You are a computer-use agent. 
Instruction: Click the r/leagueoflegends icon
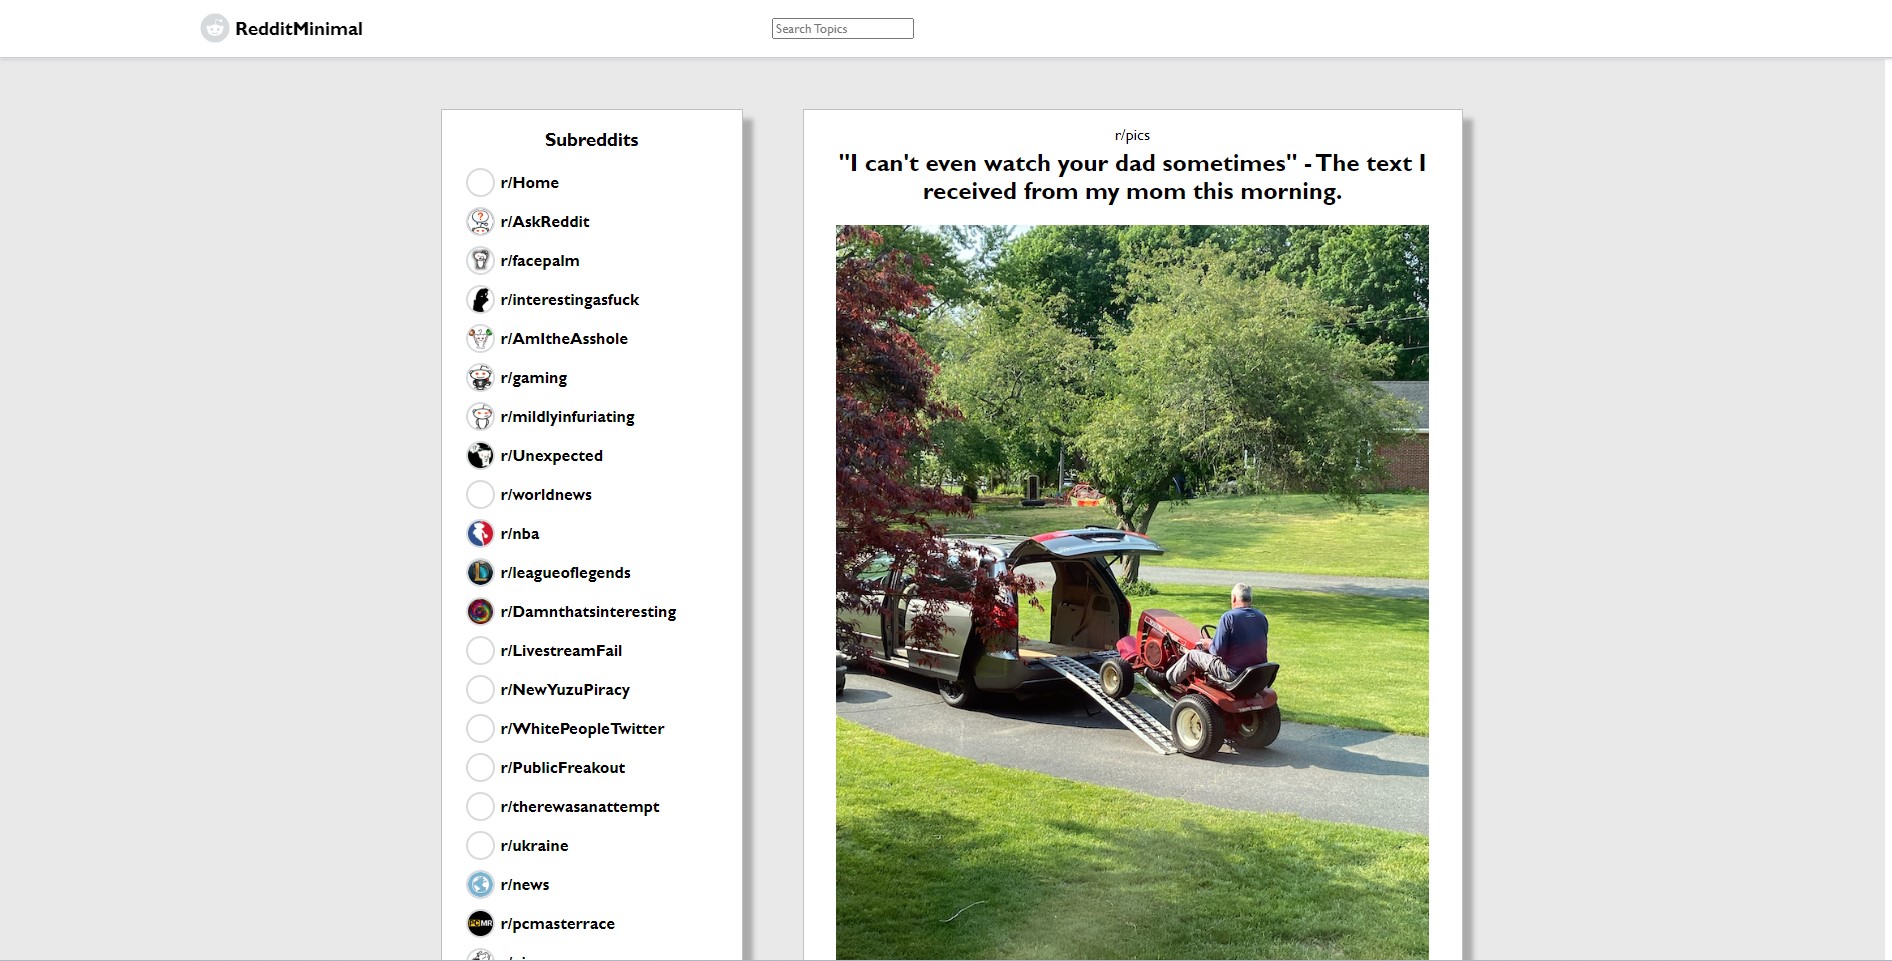tap(480, 572)
